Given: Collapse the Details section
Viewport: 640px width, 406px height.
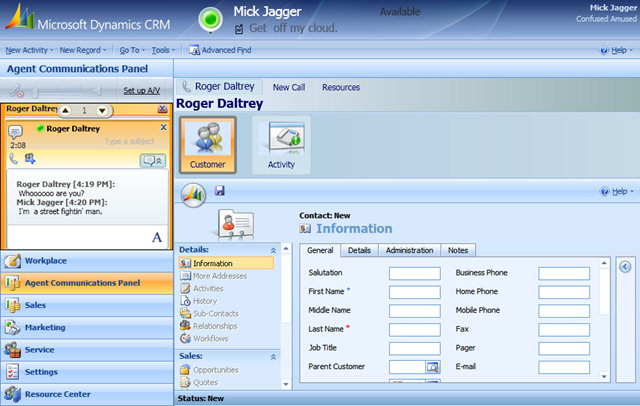Looking at the screenshot, I should coord(273,250).
